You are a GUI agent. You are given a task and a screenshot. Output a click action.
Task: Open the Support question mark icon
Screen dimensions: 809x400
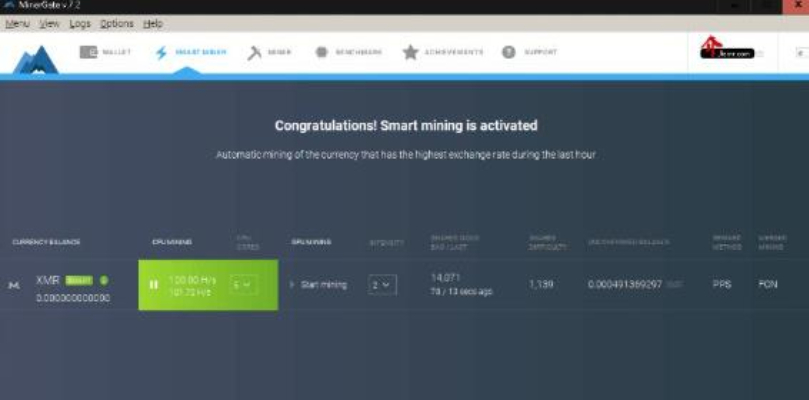point(509,52)
